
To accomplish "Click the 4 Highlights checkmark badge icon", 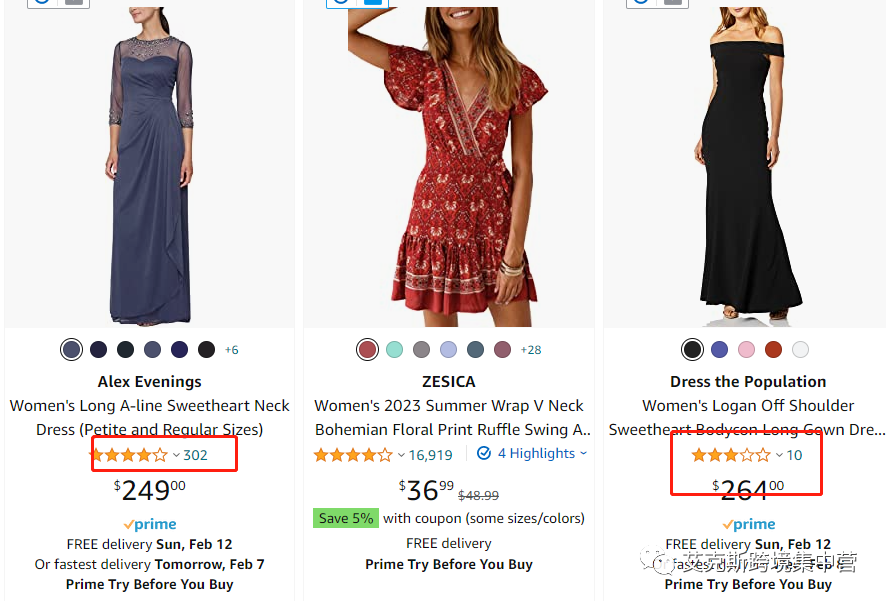I will tap(484, 454).
